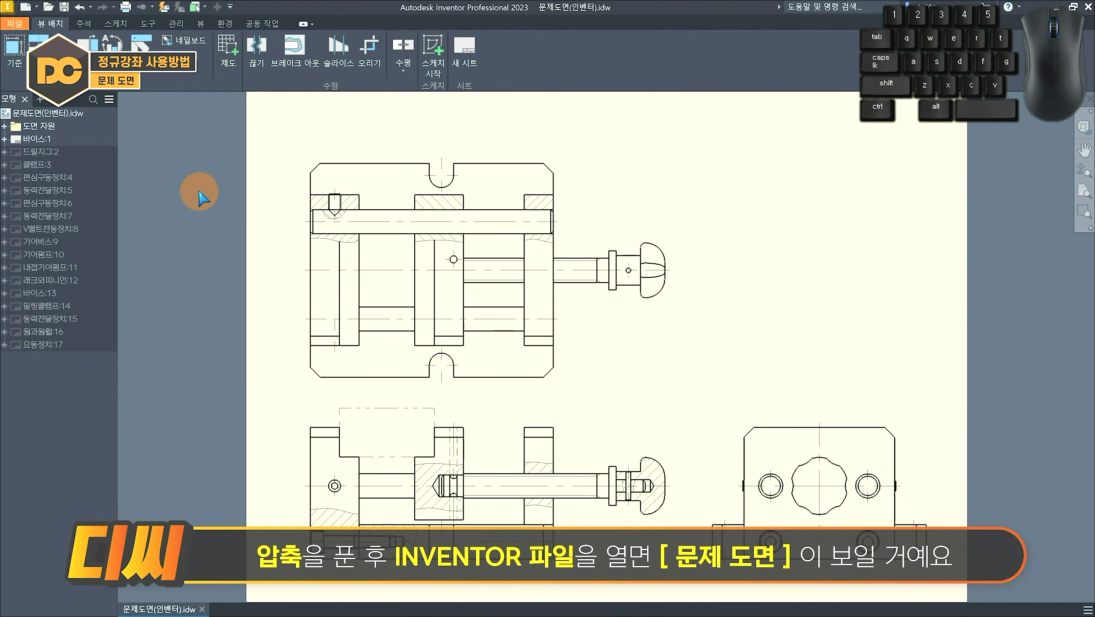
Task: Save the drawing with the floppy disk icon
Action: [64, 7]
